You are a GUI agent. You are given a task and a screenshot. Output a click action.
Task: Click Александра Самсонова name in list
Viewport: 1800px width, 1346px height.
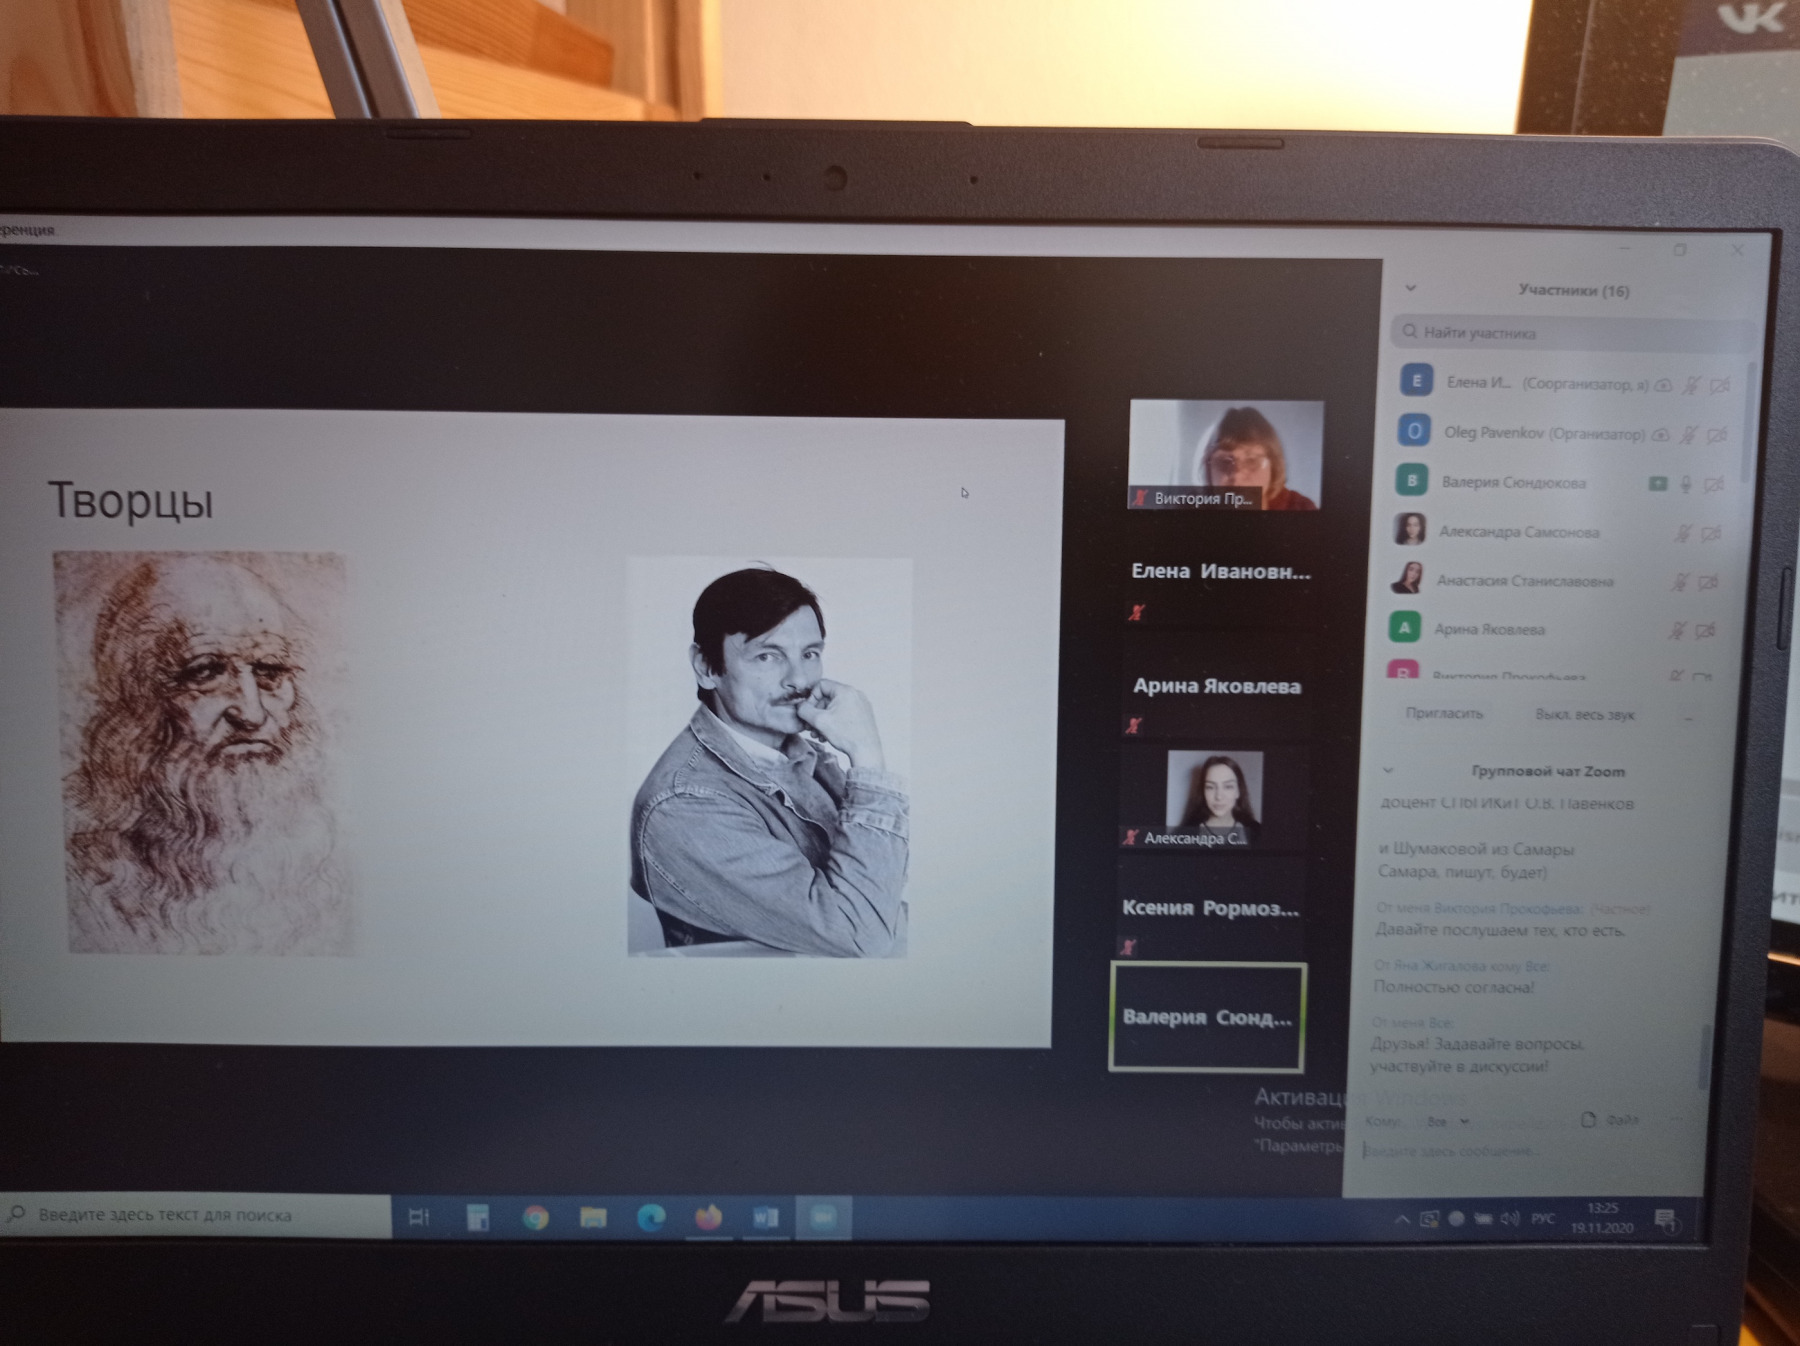[x=1518, y=532]
